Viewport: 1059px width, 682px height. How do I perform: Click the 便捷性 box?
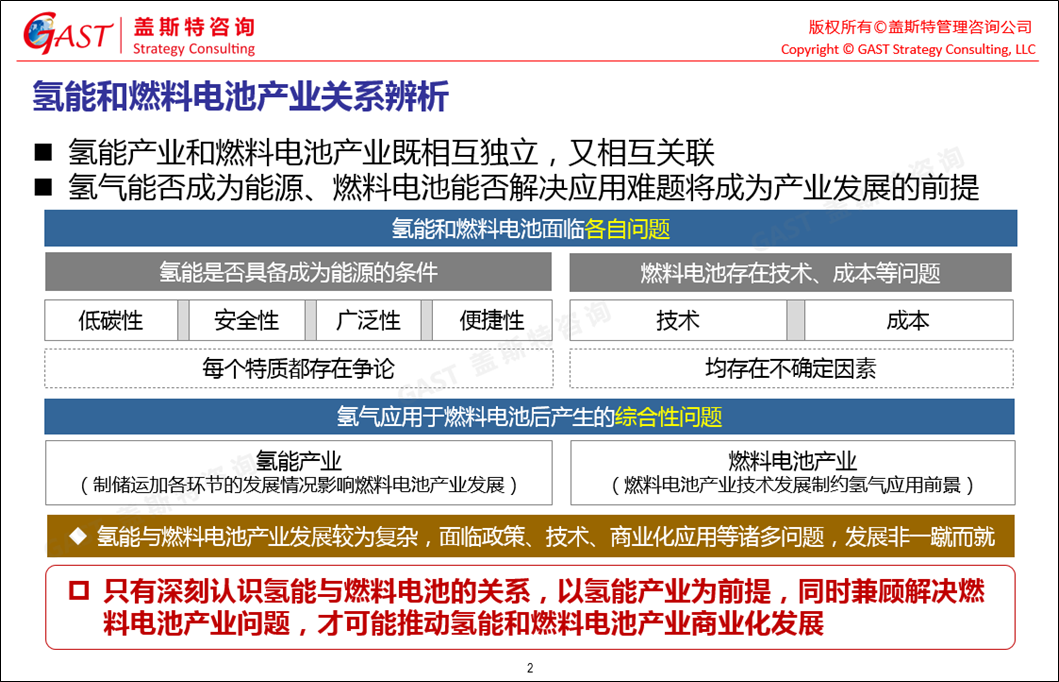click(x=492, y=320)
